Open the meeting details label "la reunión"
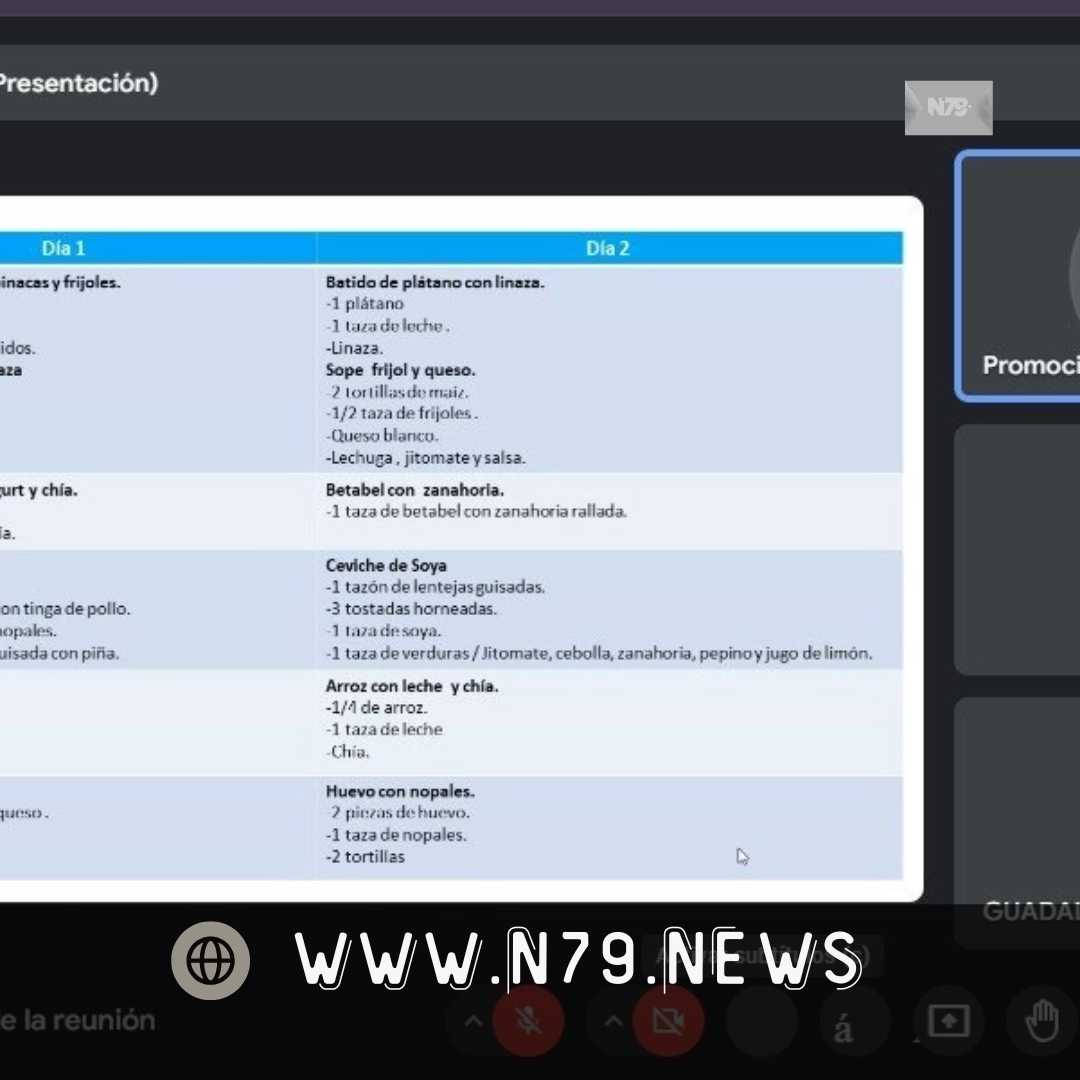Screen dimensions: 1080x1080 point(78,1021)
